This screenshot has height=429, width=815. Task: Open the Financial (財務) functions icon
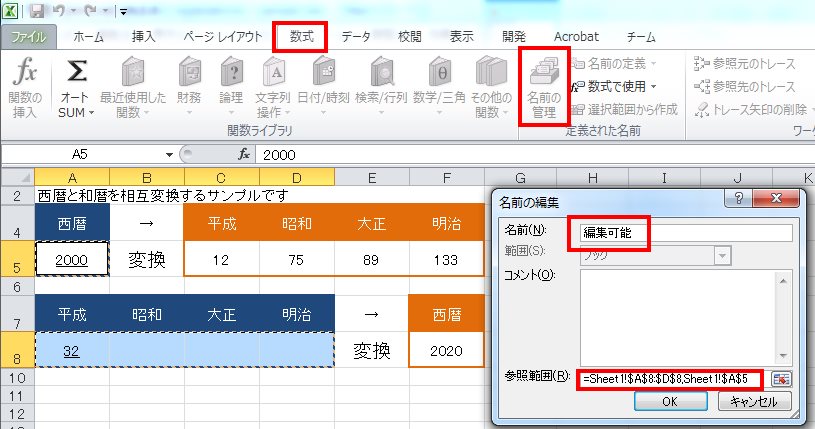[x=132, y=74]
